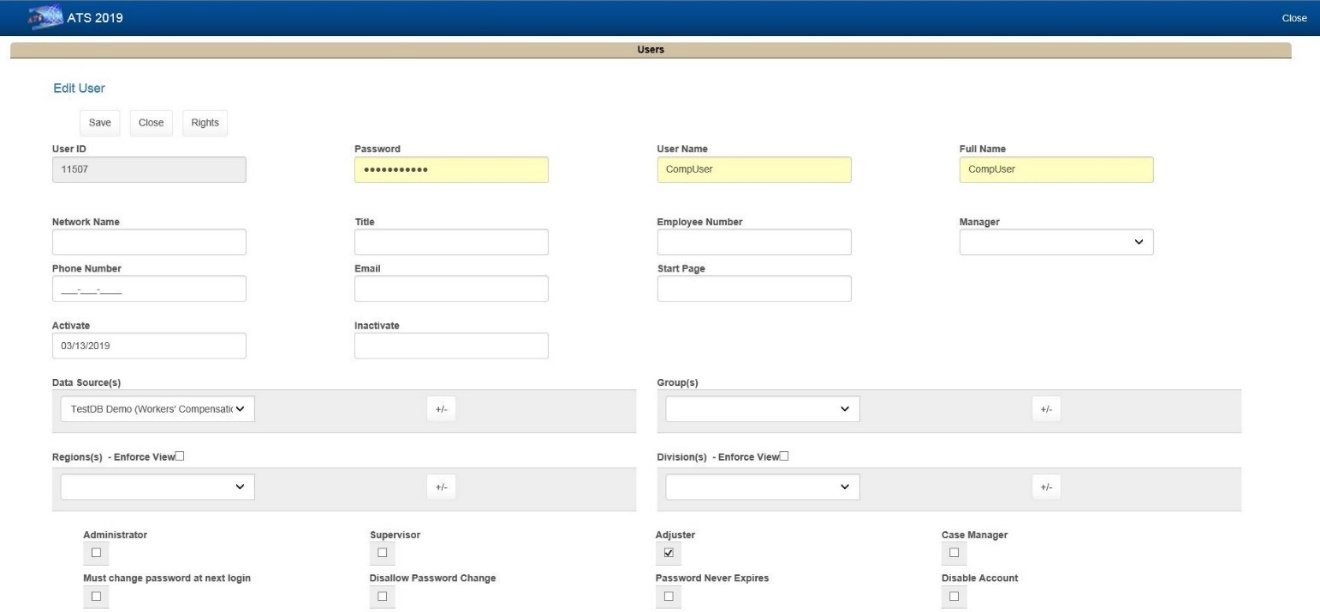Tick the Disable Account checkbox
Image resolution: width=1320 pixels, height=612 pixels.
point(953,596)
